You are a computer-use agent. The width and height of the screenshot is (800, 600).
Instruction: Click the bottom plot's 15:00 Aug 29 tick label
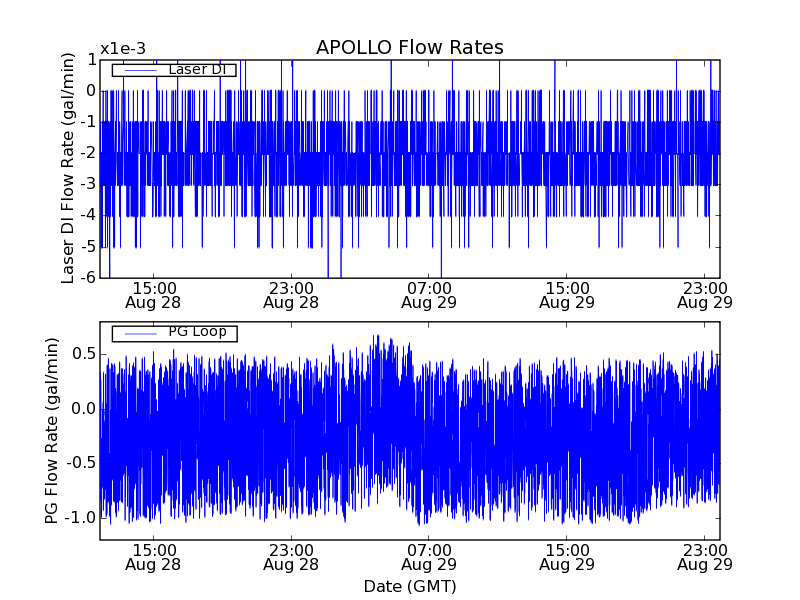pos(567,558)
